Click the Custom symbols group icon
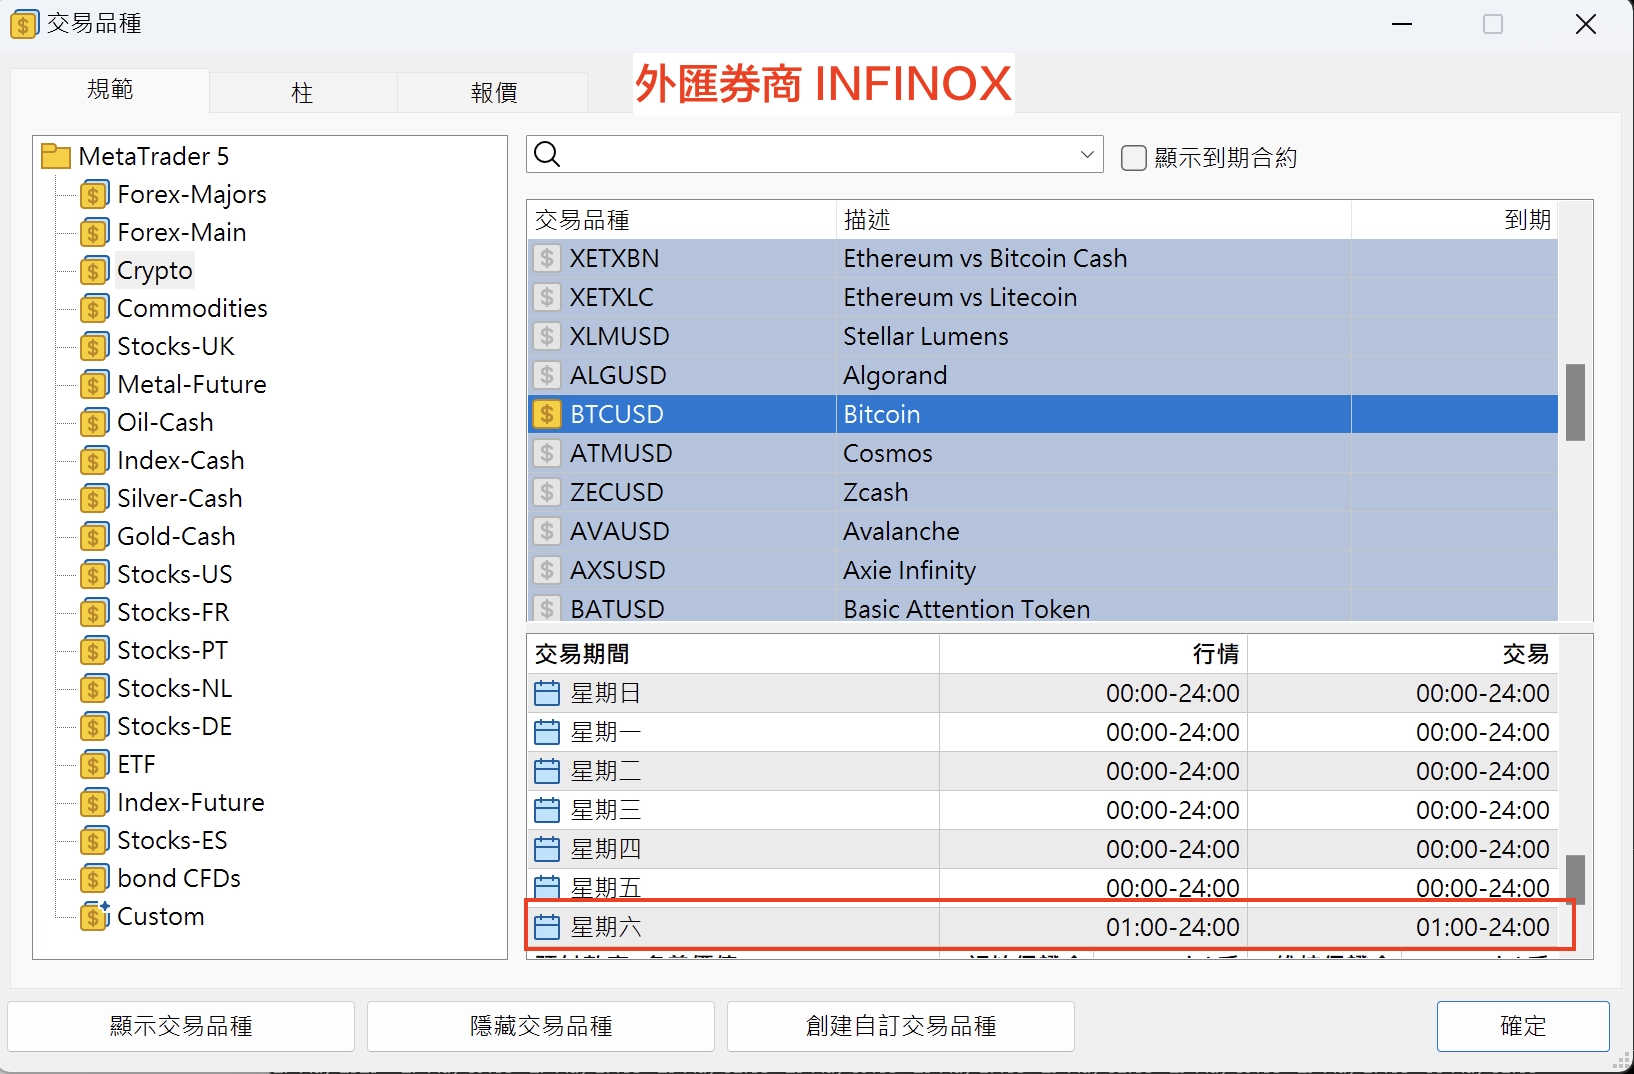 [x=94, y=916]
